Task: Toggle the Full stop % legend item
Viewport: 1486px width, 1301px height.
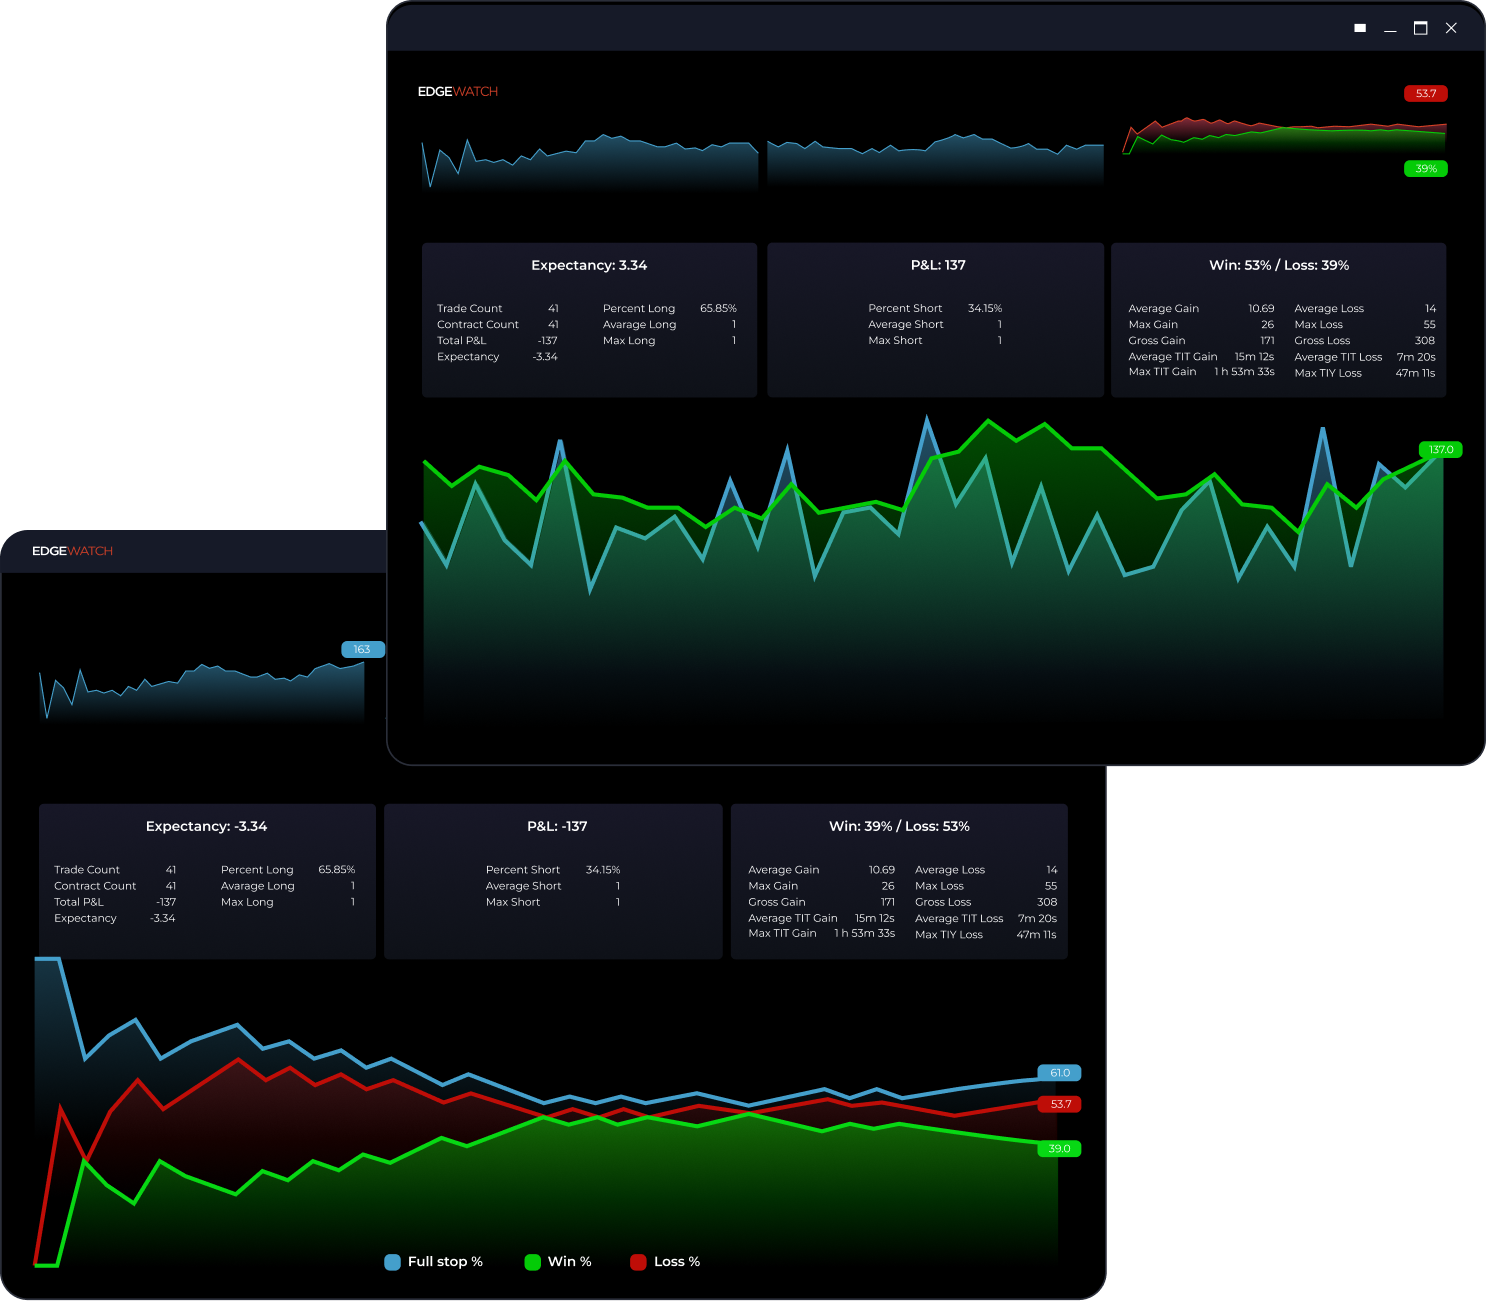Action: coord(434,1262)
